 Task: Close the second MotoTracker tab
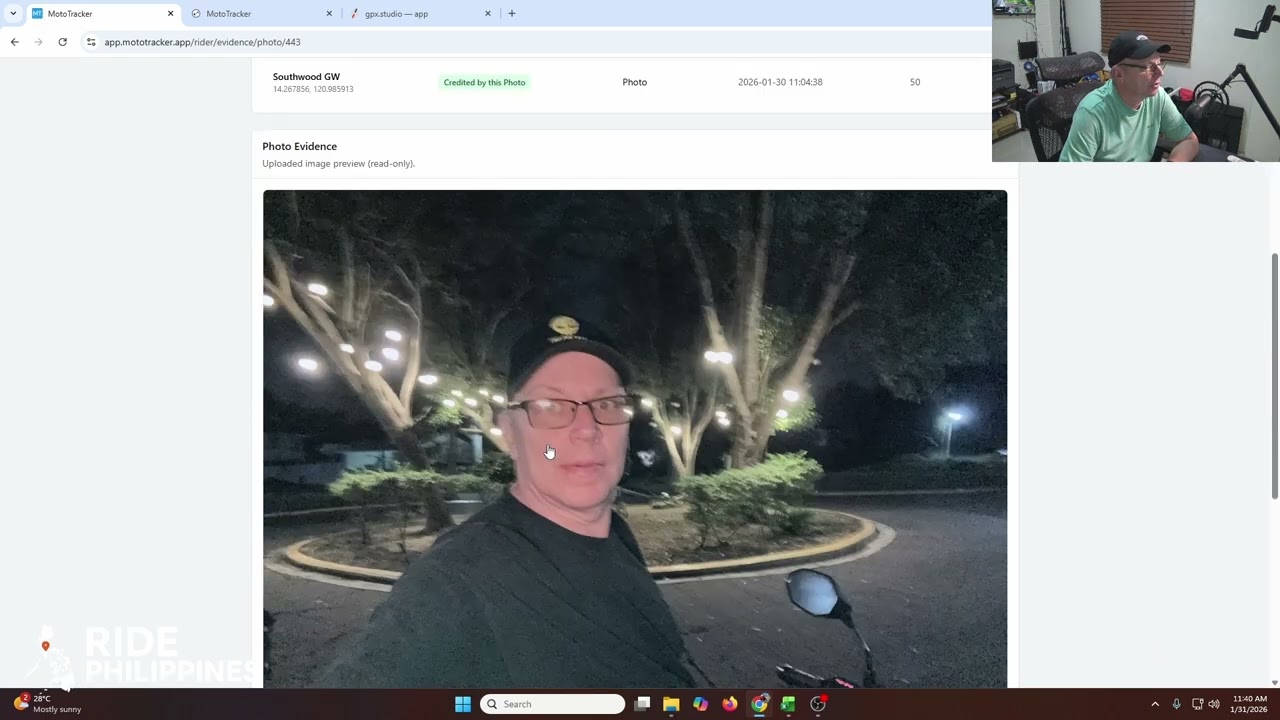coord(329,13)
